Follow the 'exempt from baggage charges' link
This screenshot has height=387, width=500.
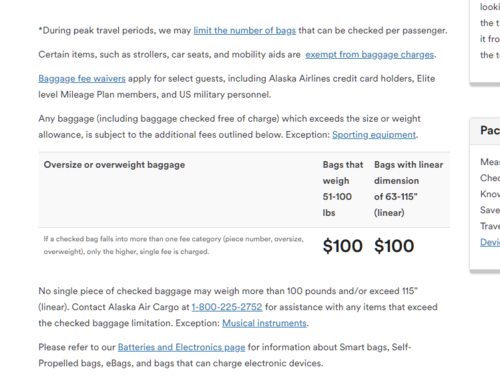coord(370,55)
